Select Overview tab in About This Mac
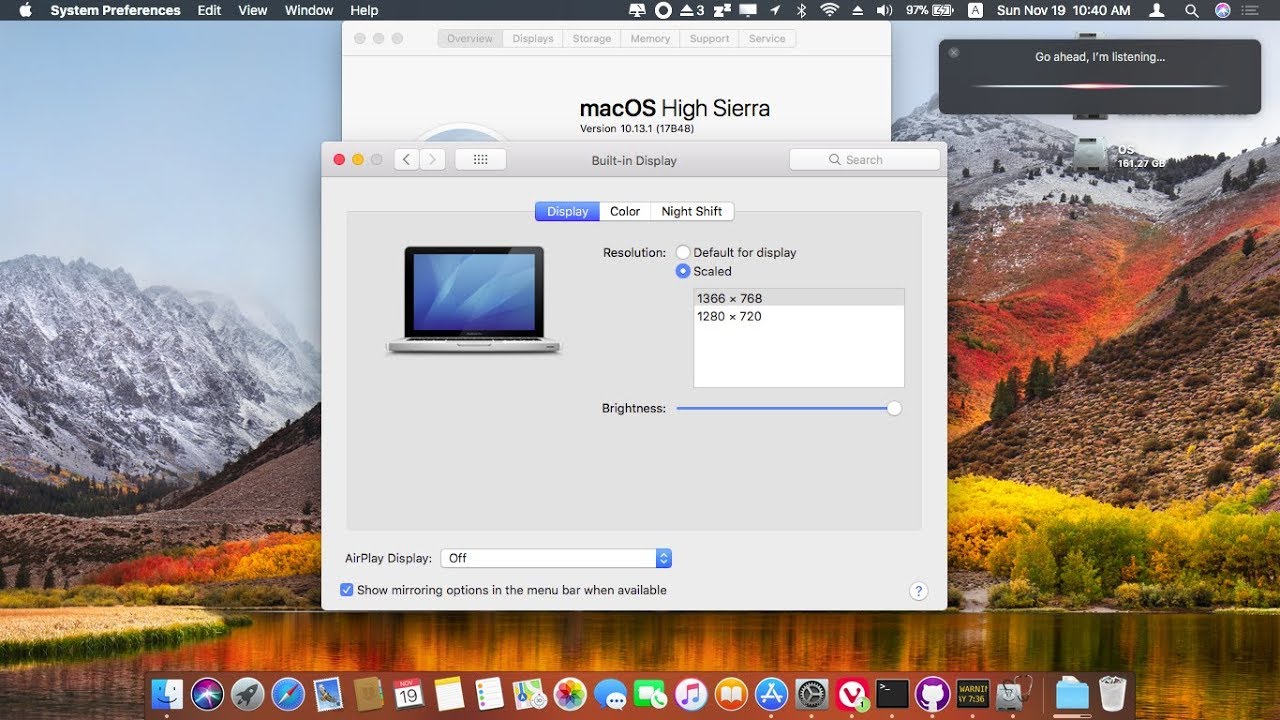 470,38
